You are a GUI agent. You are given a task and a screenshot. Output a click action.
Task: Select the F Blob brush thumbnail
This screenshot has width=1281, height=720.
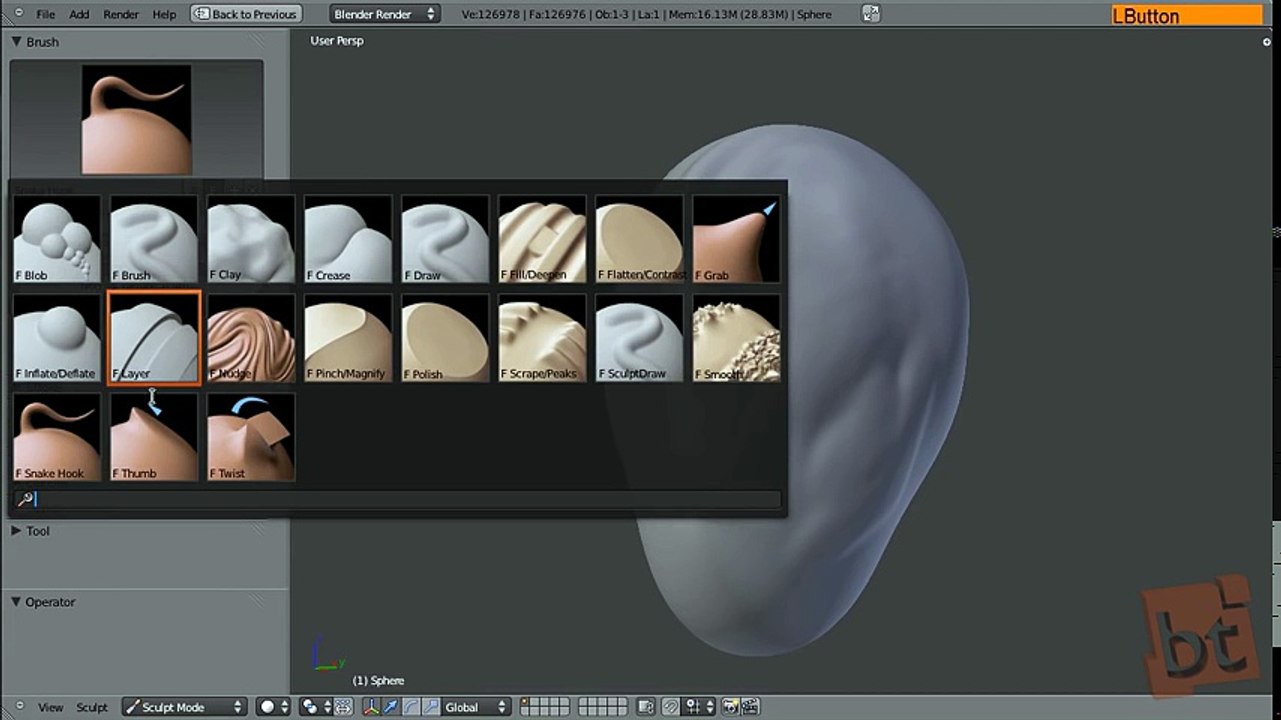coord(57,239)
